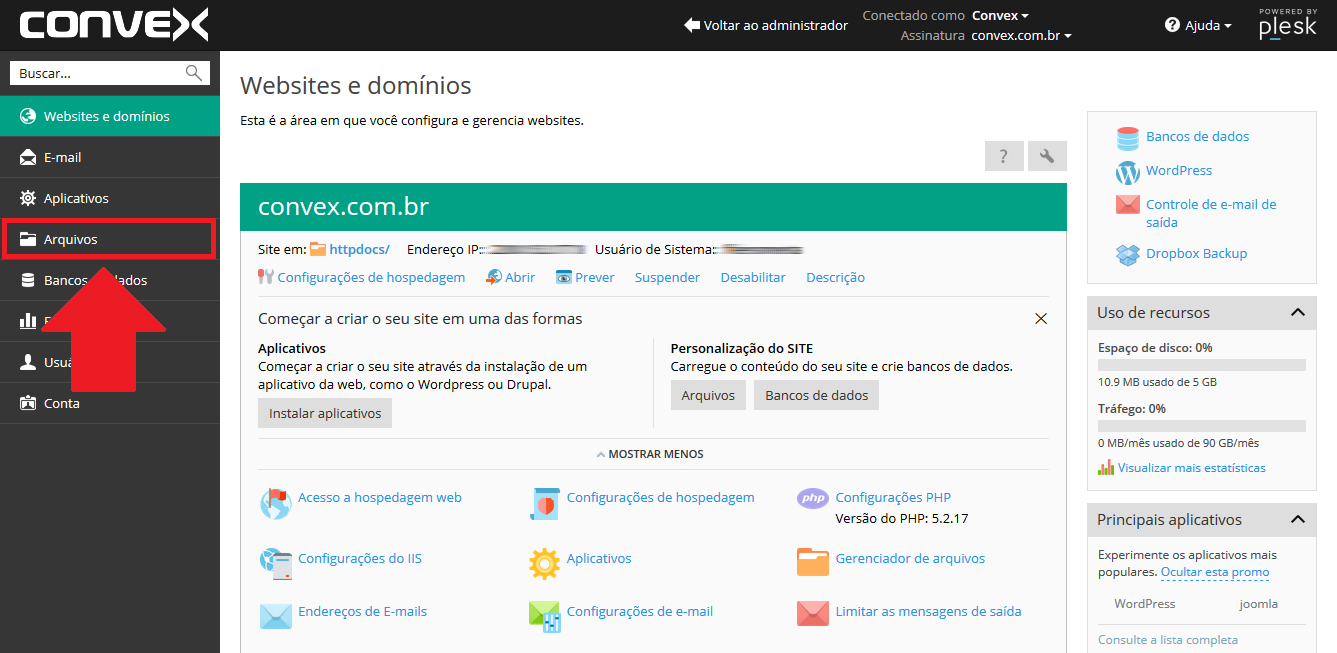Image resolution: width=1337 pixels, height=653 pixels.
Task: Click the Arquivos folder icon in sidebar
Action: pos(28,239)
